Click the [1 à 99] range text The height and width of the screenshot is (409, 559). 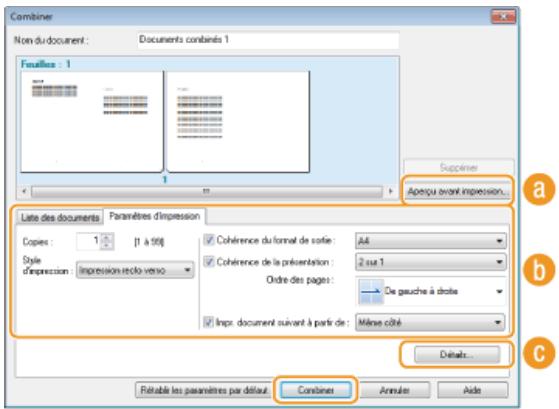149,242
